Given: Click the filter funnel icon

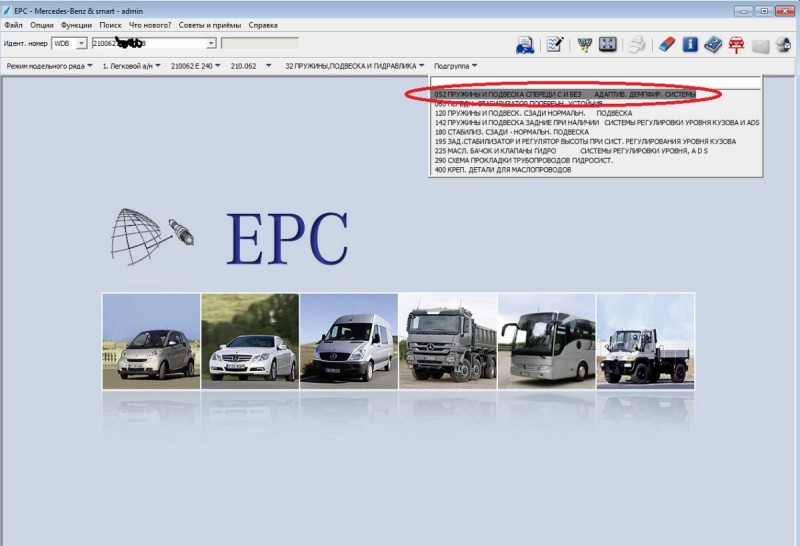Looking at the screenshot, I should 585,44.
